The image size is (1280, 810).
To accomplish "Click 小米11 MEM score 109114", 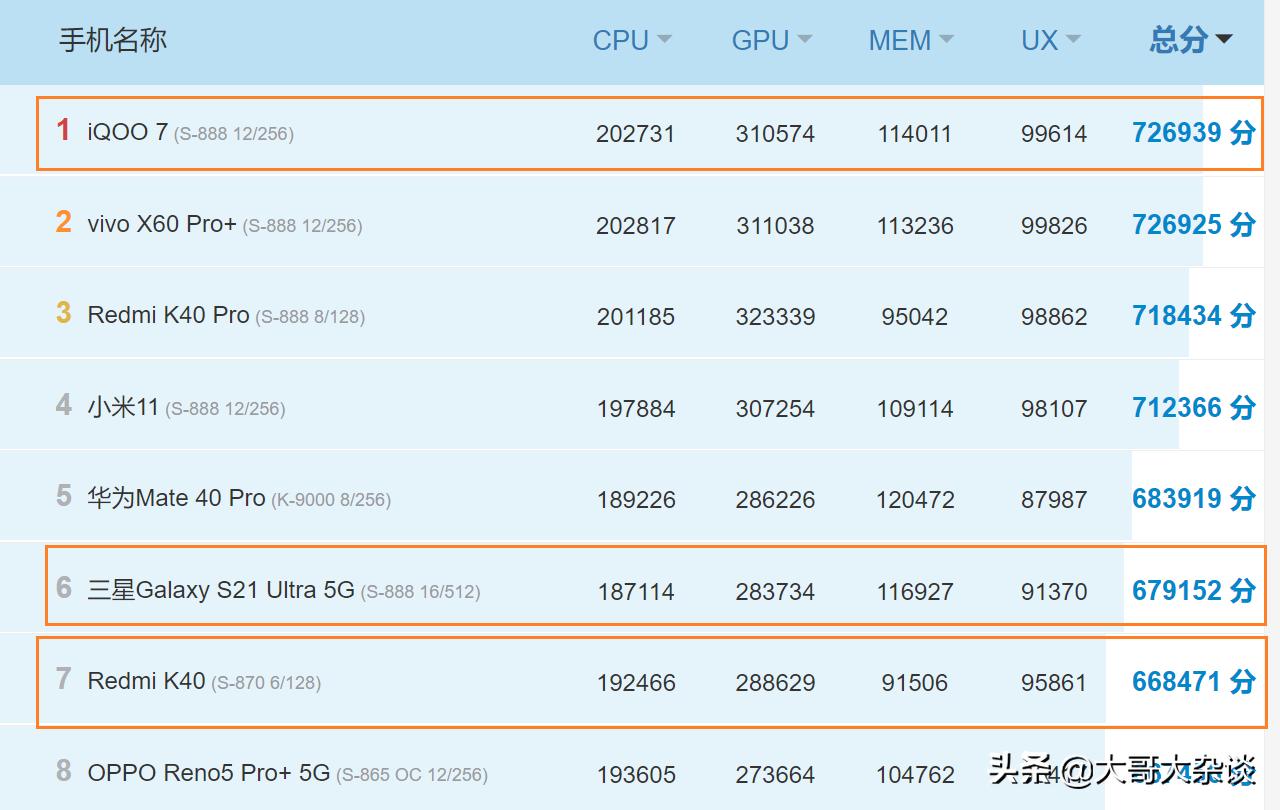I will click(x=915, y=408).
